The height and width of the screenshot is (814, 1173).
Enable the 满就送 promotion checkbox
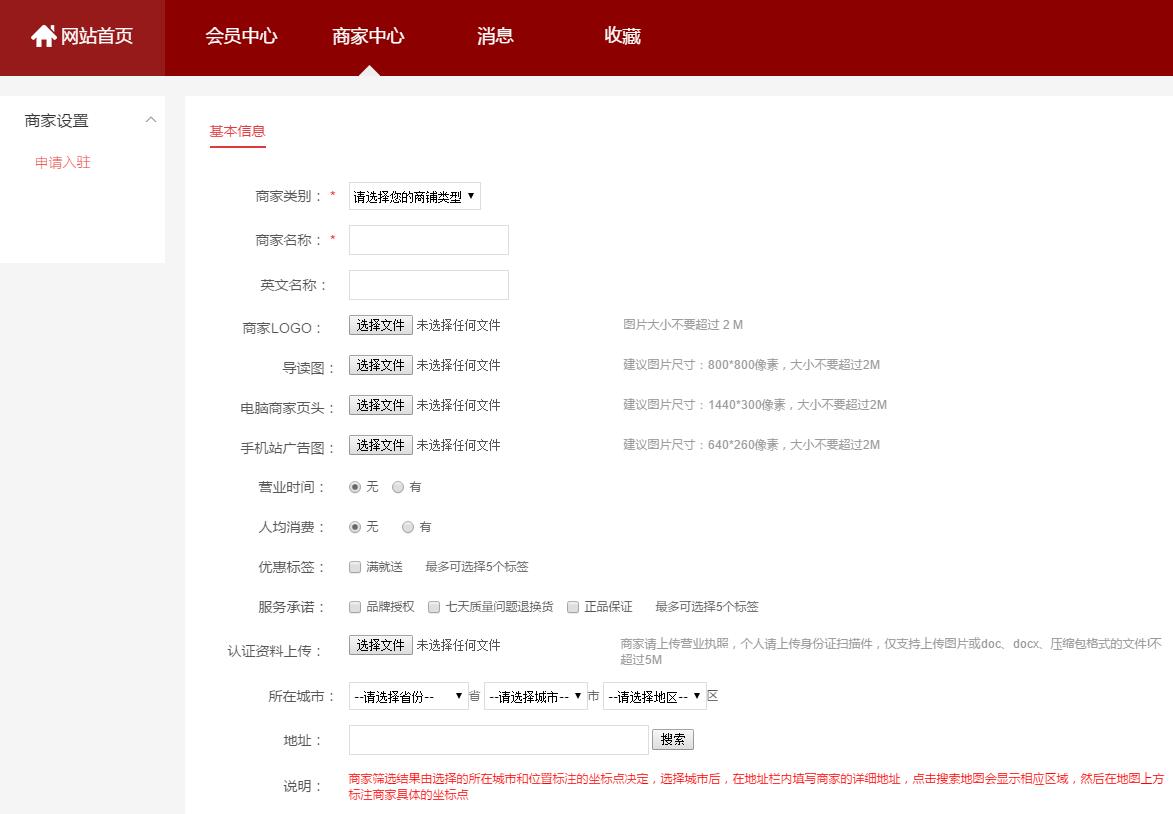coord(354,566)
